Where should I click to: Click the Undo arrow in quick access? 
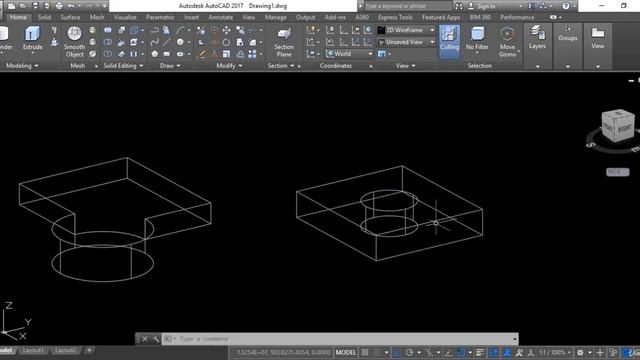[x=71, y=6]
